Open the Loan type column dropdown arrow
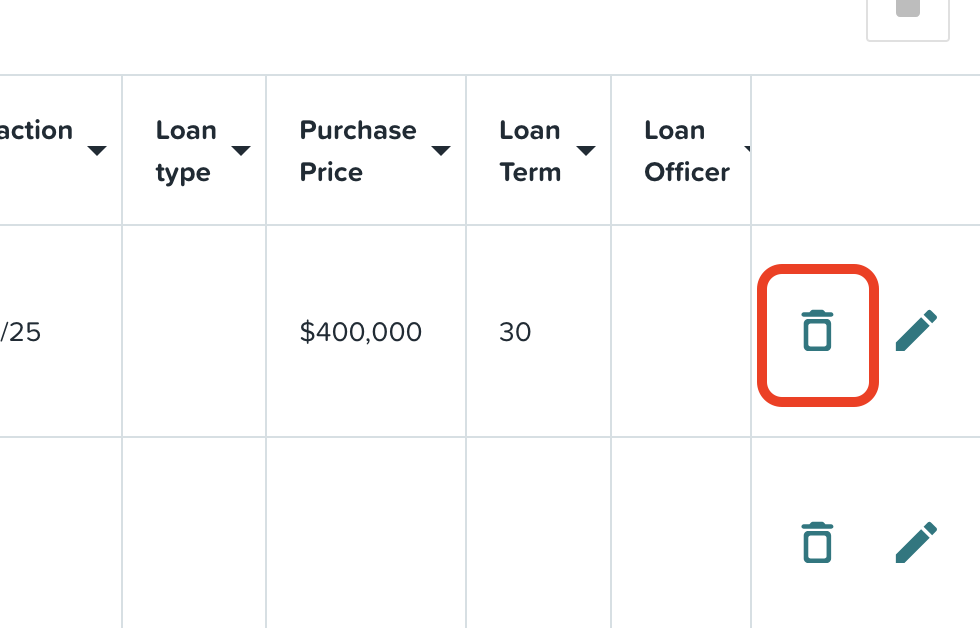The height and width of the screenshot is (628, 980). coord(241,151)
